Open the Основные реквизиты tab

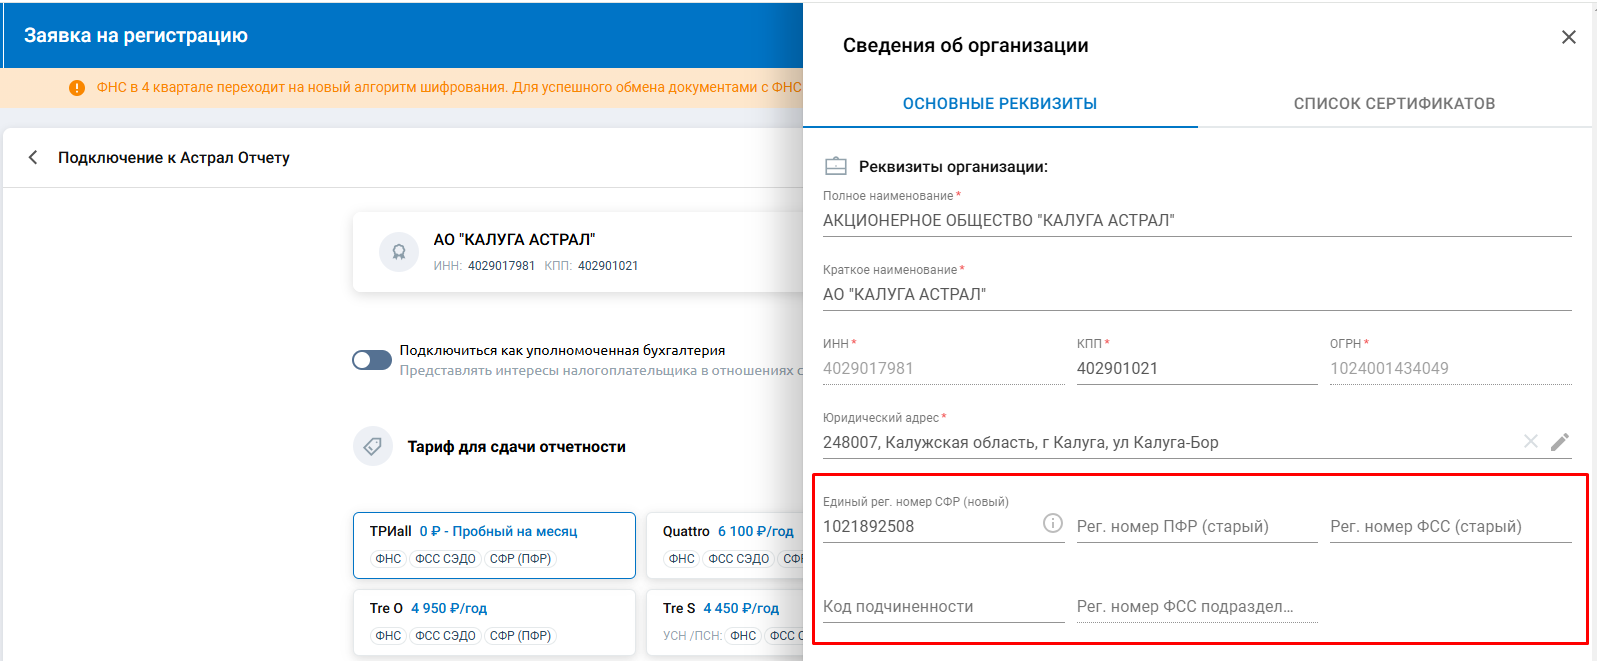click(x=999, y=104)
